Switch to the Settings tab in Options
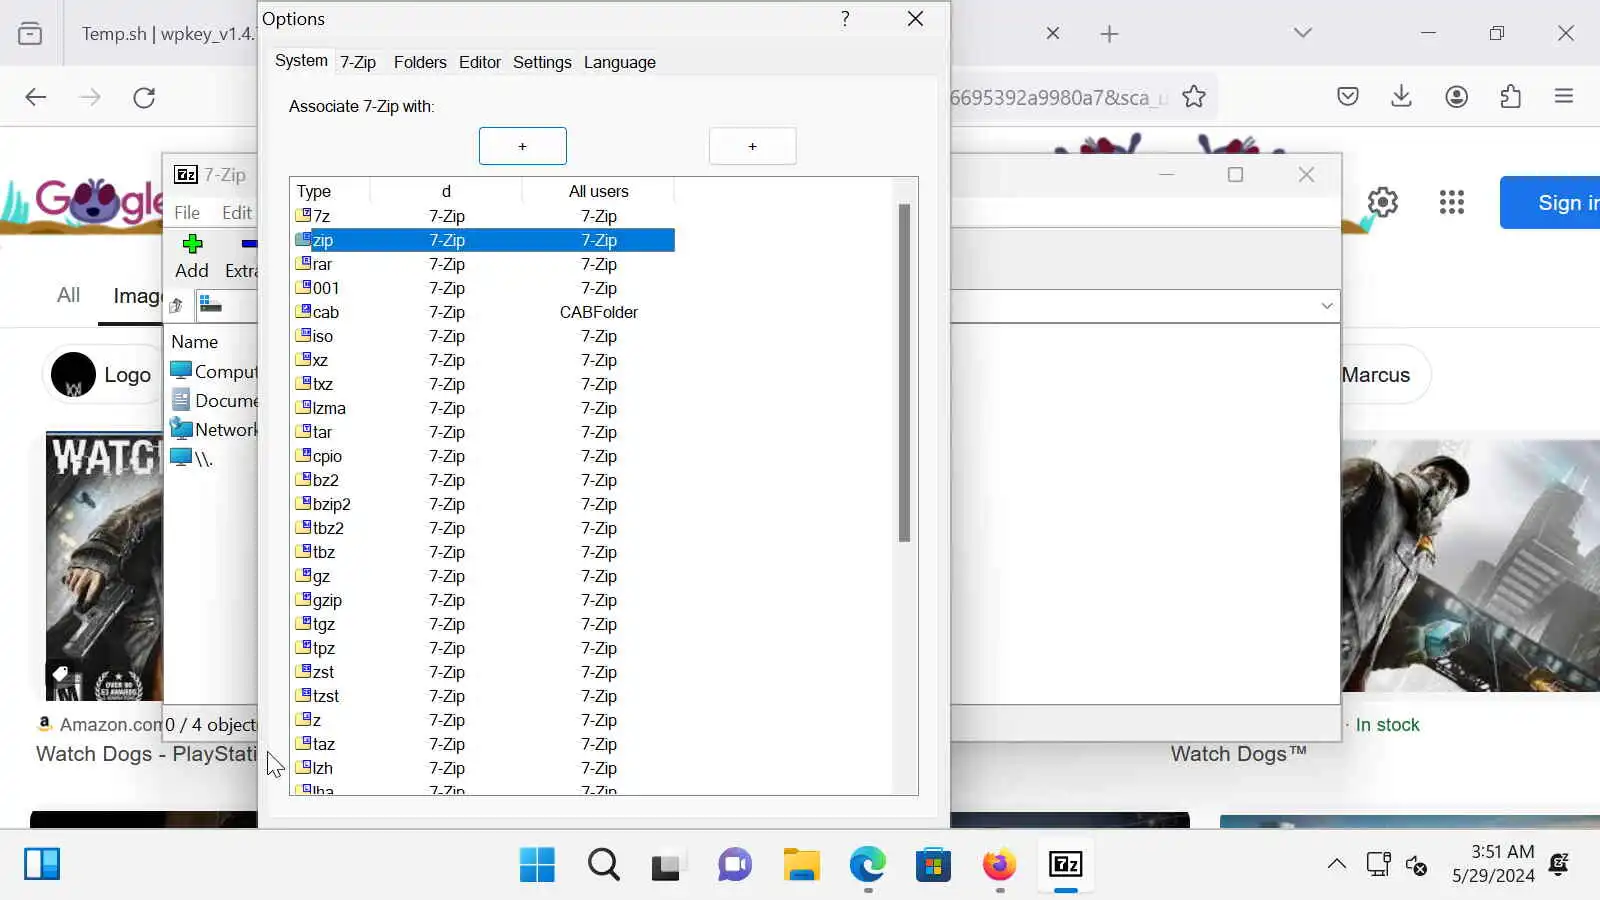This screenshot has height=900, width=1600. pos(542,62)
